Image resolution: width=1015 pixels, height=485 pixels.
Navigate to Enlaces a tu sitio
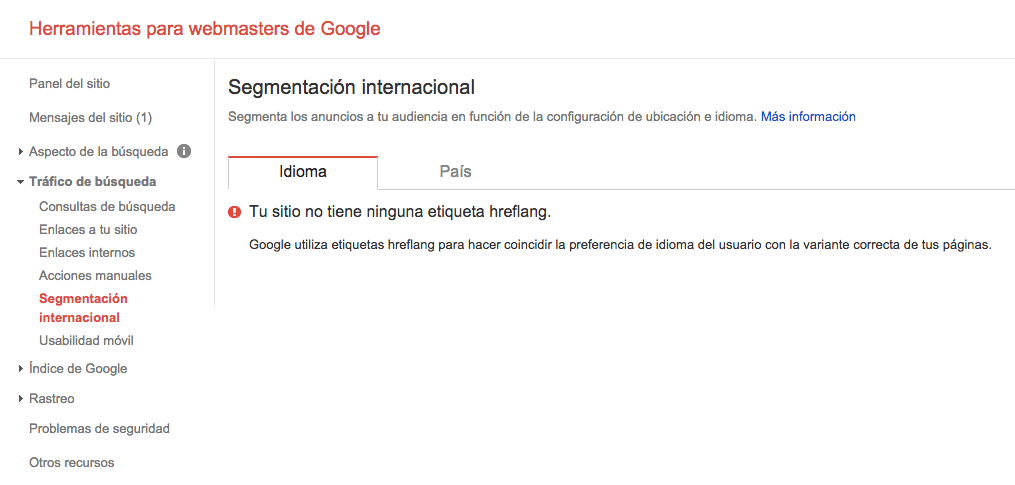tap(88, 230)
